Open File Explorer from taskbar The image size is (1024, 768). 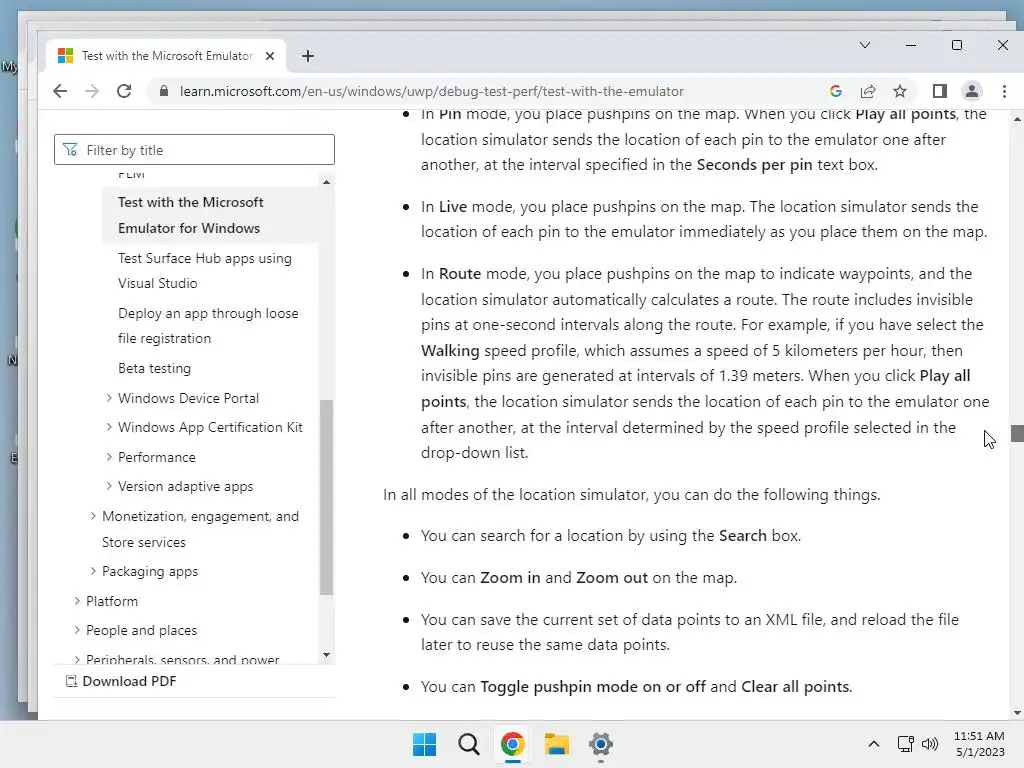coord(556,744)
